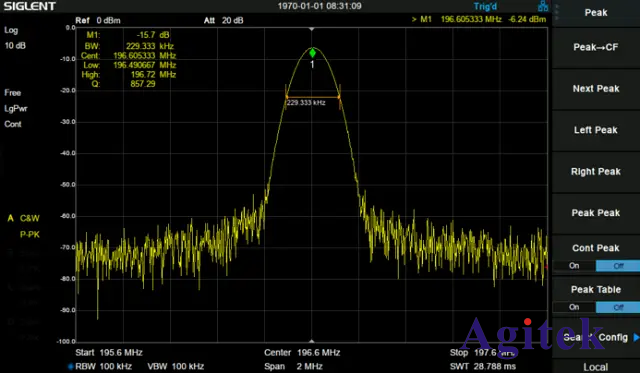640x373 pixels.
Task: Click the blue RBW auto indicator dot
Action: (71, 366)
